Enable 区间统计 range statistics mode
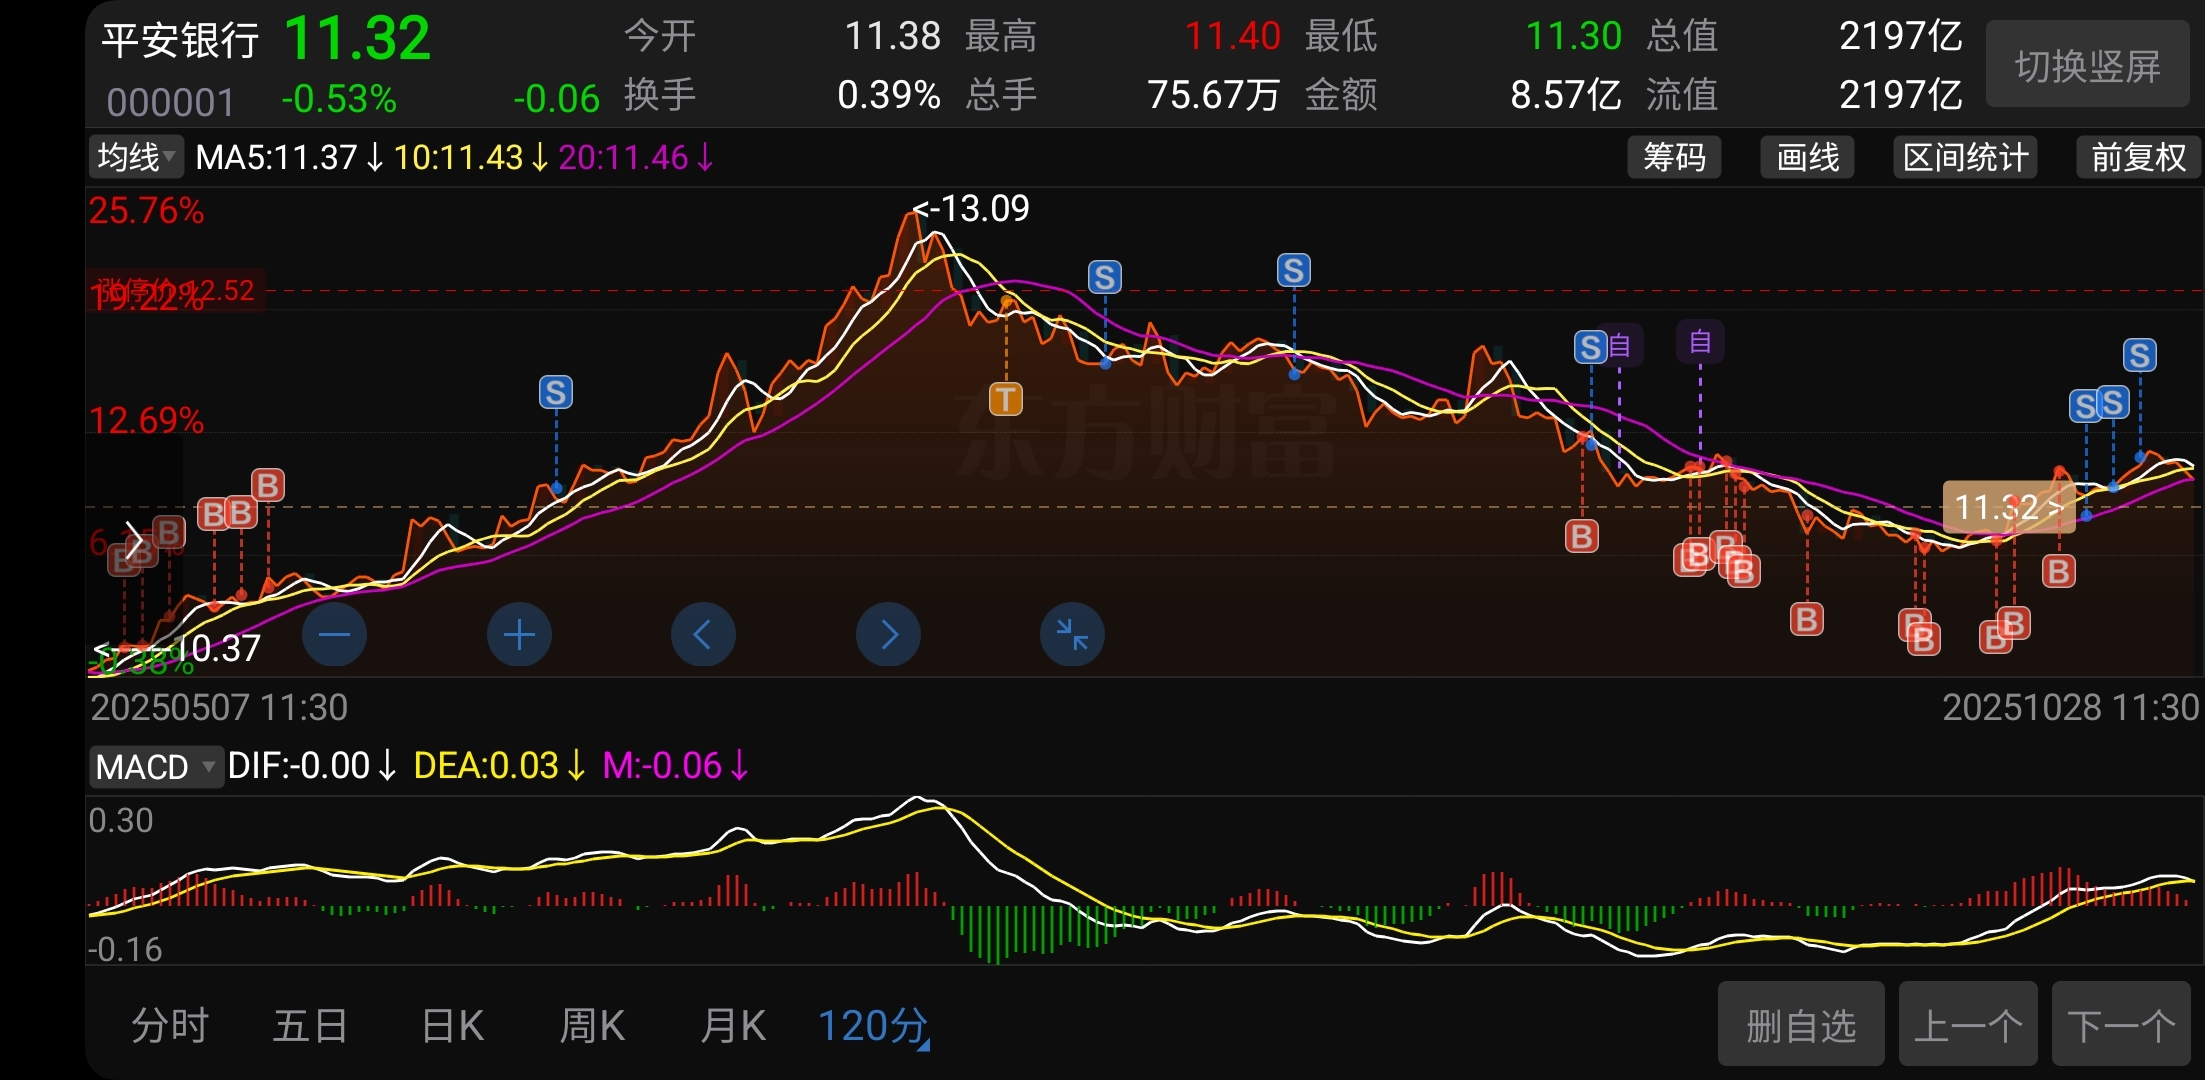The width and height of the screenshot is (2205, 1080). [x=1965, y=158]
